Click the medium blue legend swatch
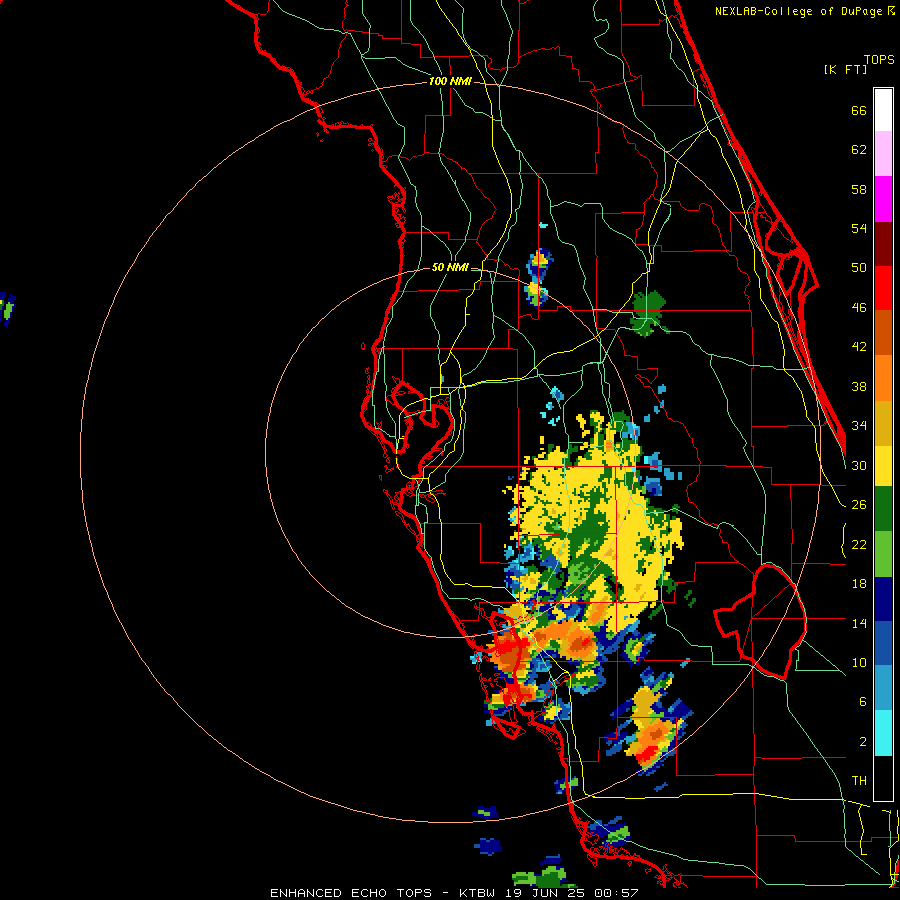Image resolution: width=900 pixels, height=900 pixels. pyautogui.click(x=883, y=644)
